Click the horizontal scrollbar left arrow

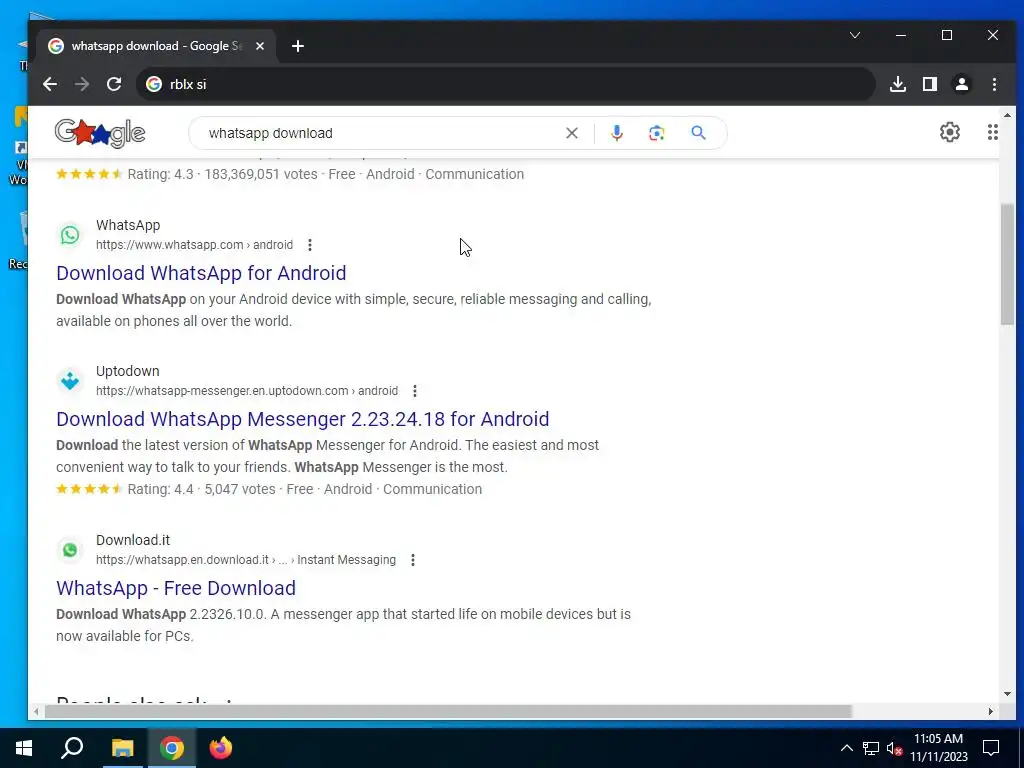click(x=37, y=711)
